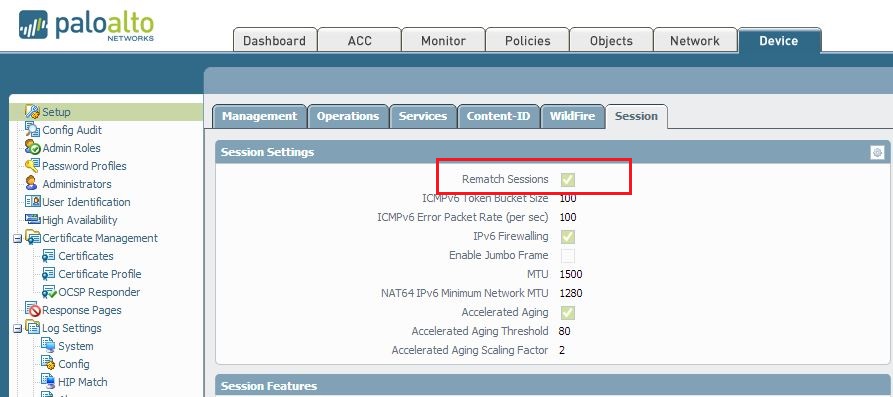Click the Log Settings folder icon
Viewport: 893px width, 397px height.
click(x=32, y=328)
